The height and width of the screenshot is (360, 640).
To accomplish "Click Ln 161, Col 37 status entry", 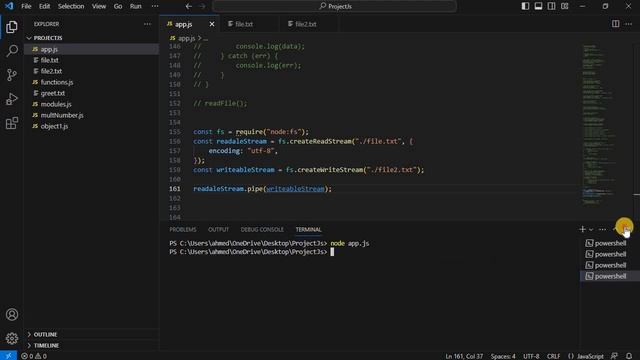I will pos(464,356).
